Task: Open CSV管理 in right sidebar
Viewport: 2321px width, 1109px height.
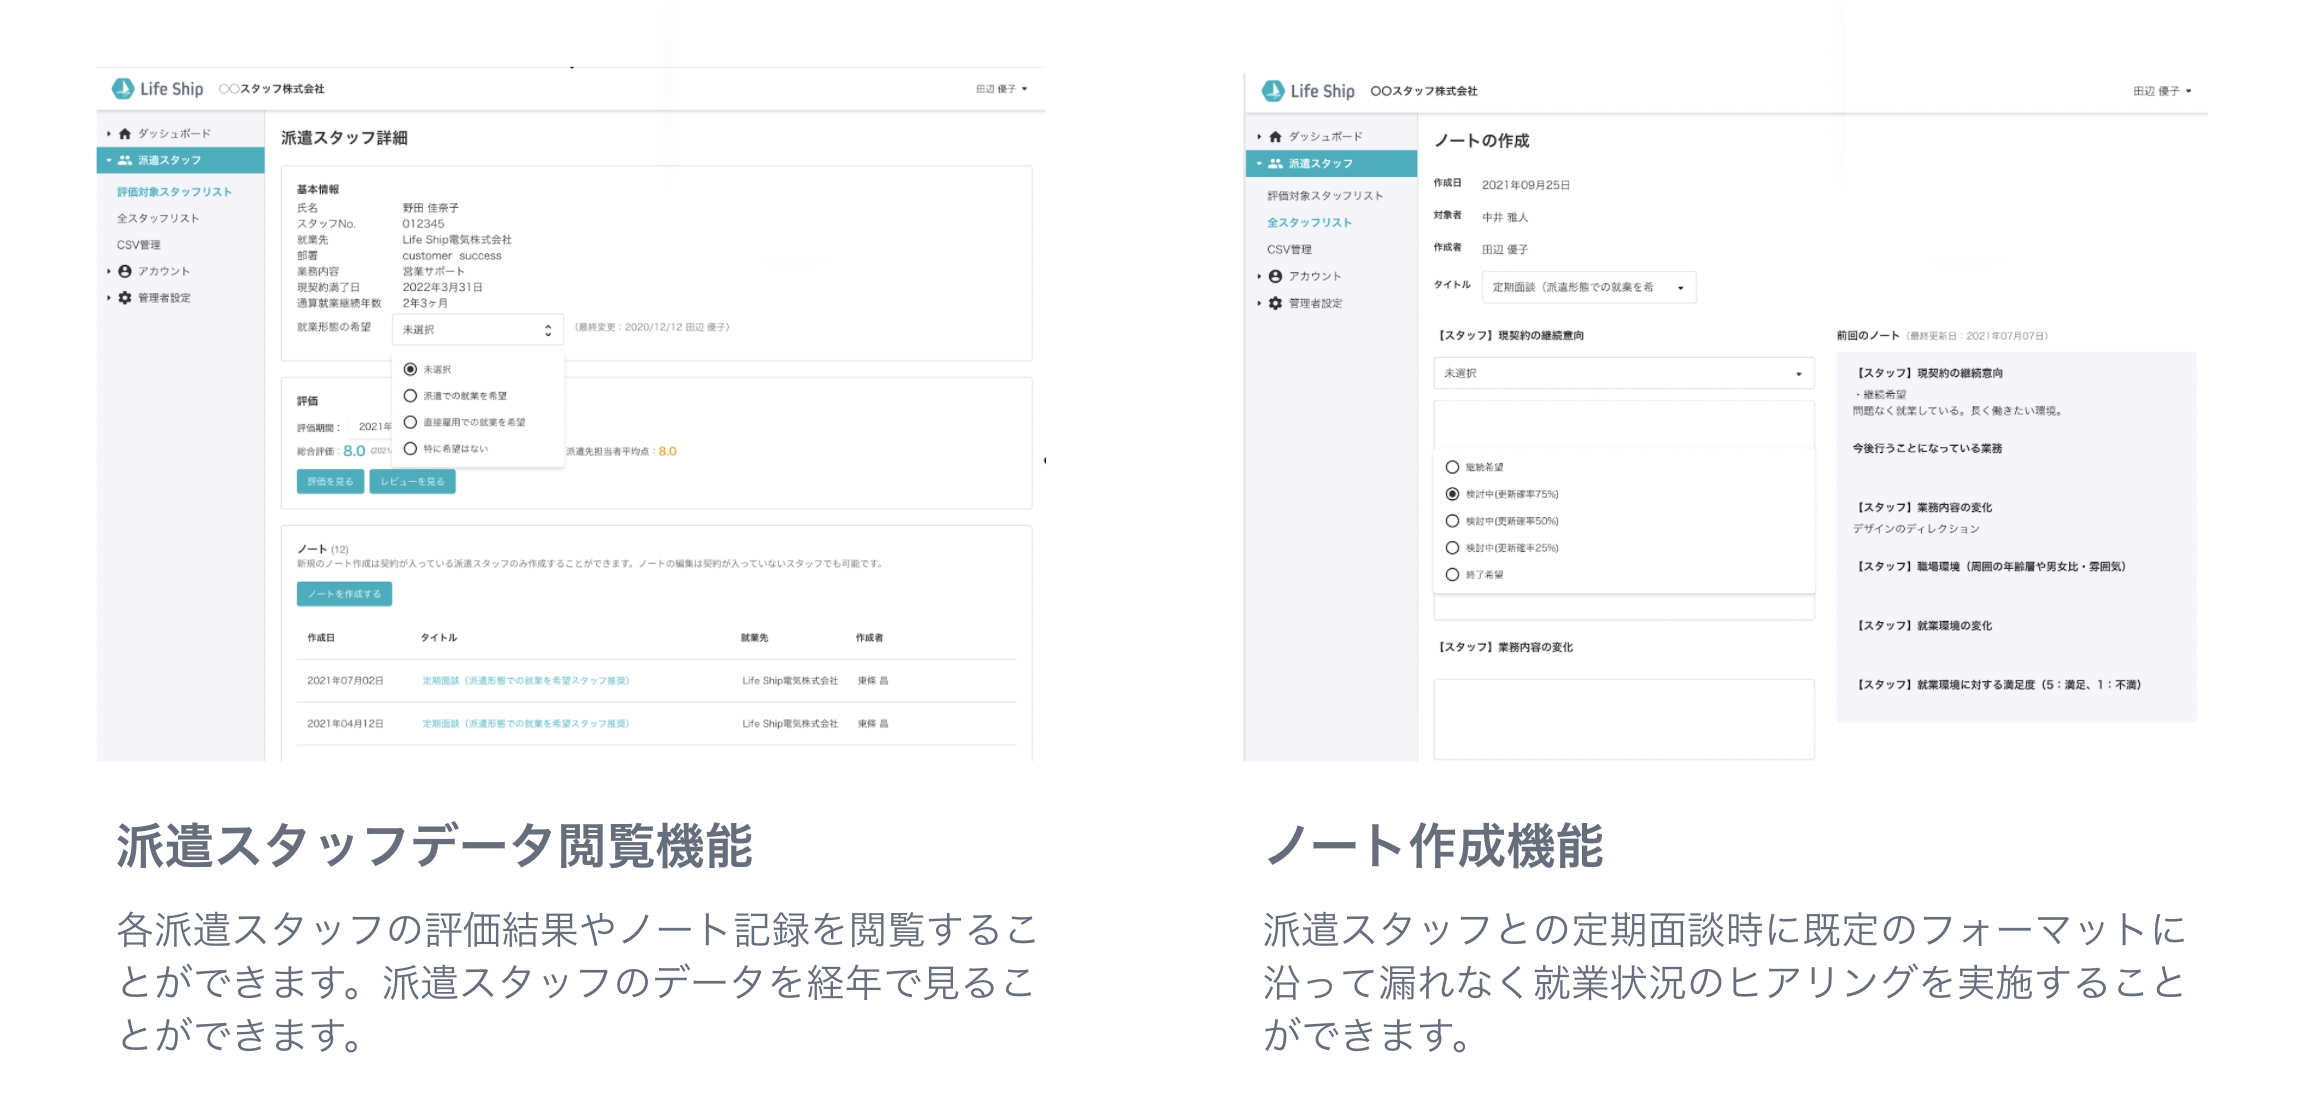Action: click(x=1289, y=249)
